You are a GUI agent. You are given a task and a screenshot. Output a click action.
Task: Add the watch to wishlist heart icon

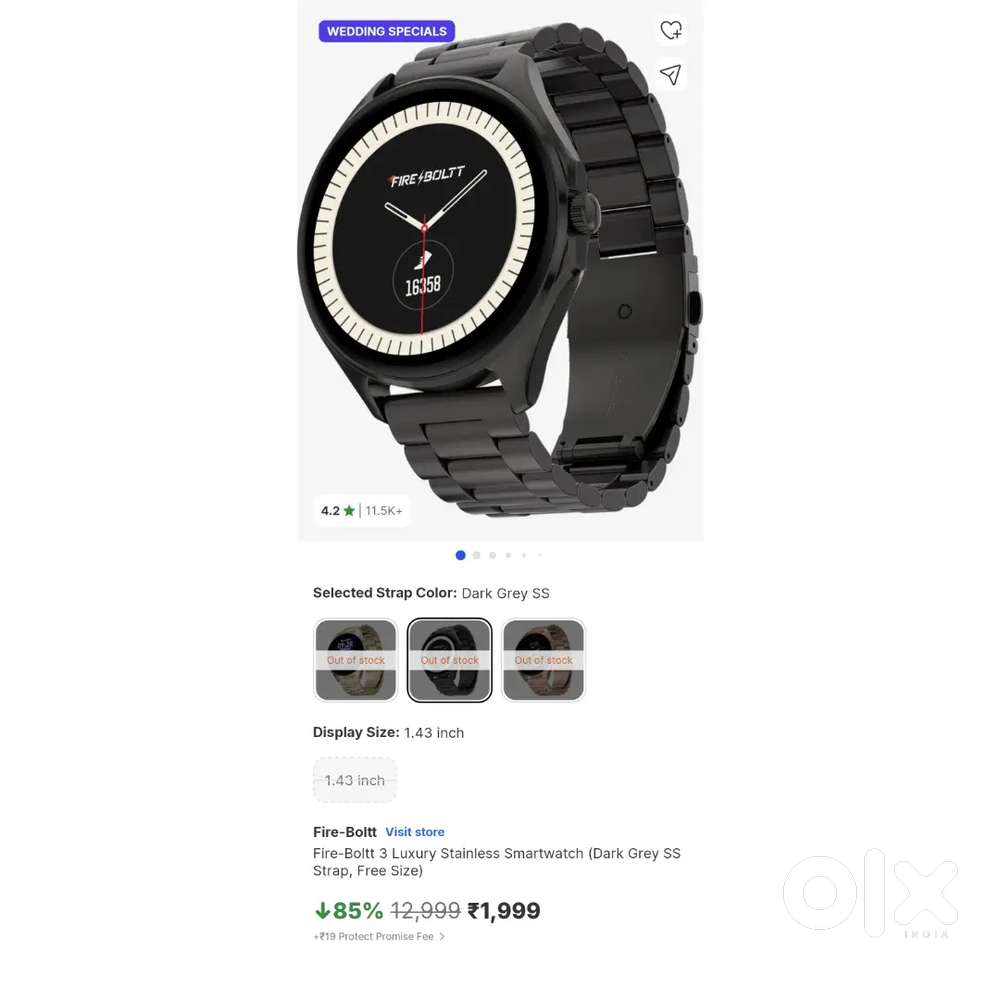(670, 30)
